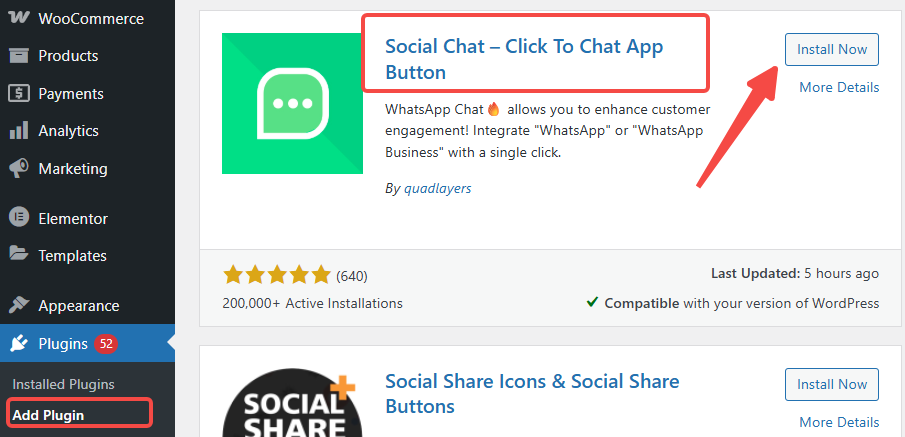View More Details for Social Chat
The height and width of the screenshot is (437, 905).
pyautogui.click(x=839, y=87)
